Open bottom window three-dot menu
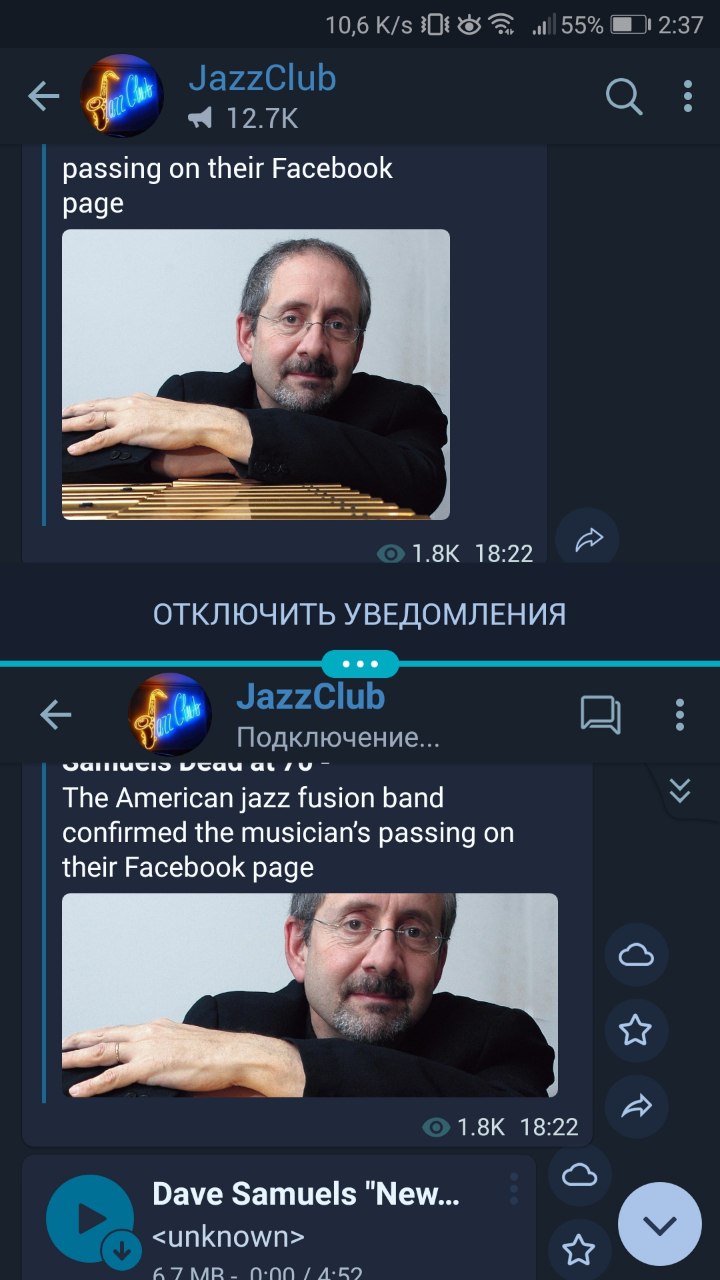The height and width of the screenshot is (1280, 720). click(680, 714)
